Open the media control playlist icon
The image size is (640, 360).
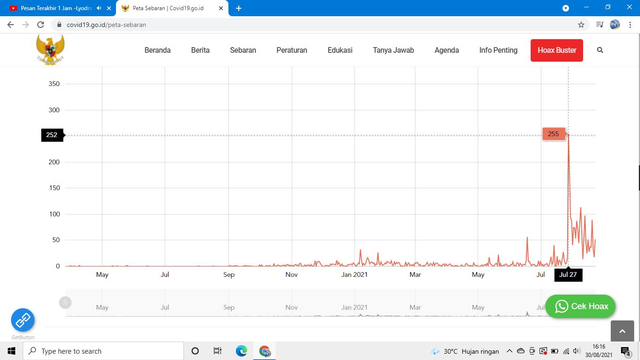599,25
